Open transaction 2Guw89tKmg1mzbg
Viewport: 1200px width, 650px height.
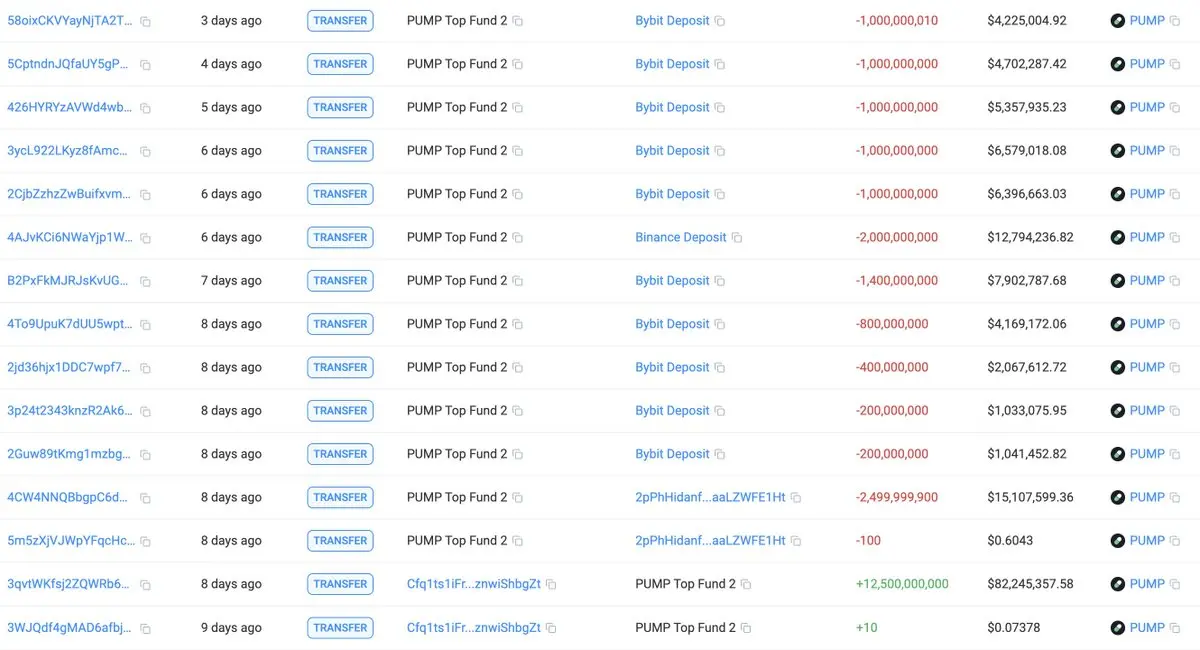69,454
